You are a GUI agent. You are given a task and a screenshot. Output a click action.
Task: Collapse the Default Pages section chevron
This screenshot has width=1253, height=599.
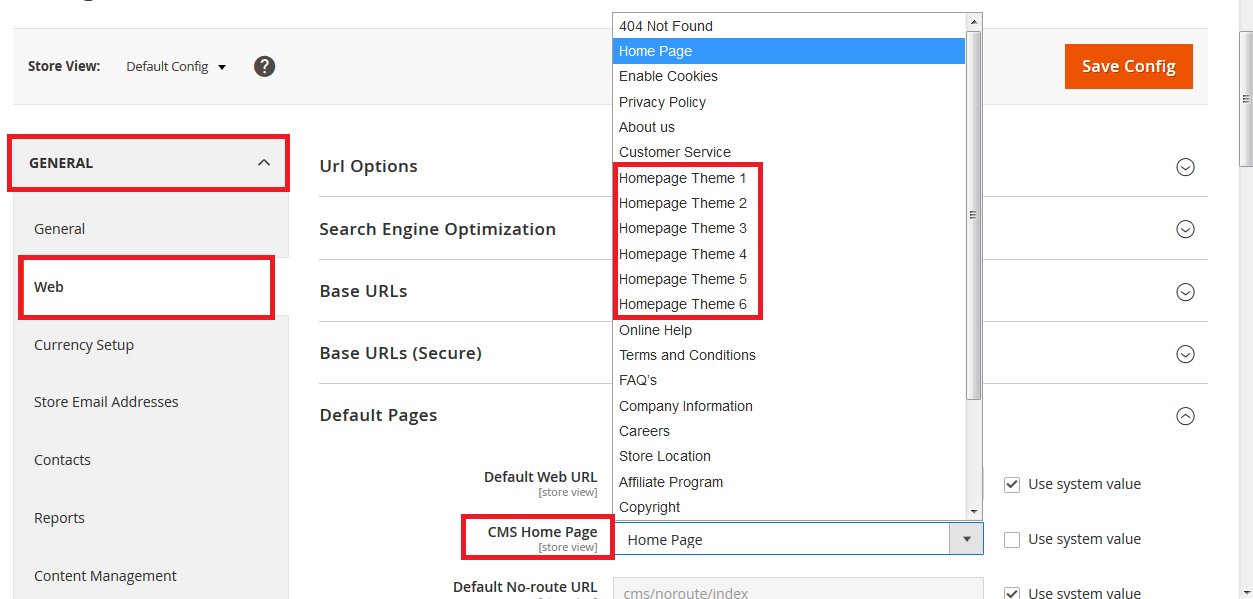(x=1185, y=415)
